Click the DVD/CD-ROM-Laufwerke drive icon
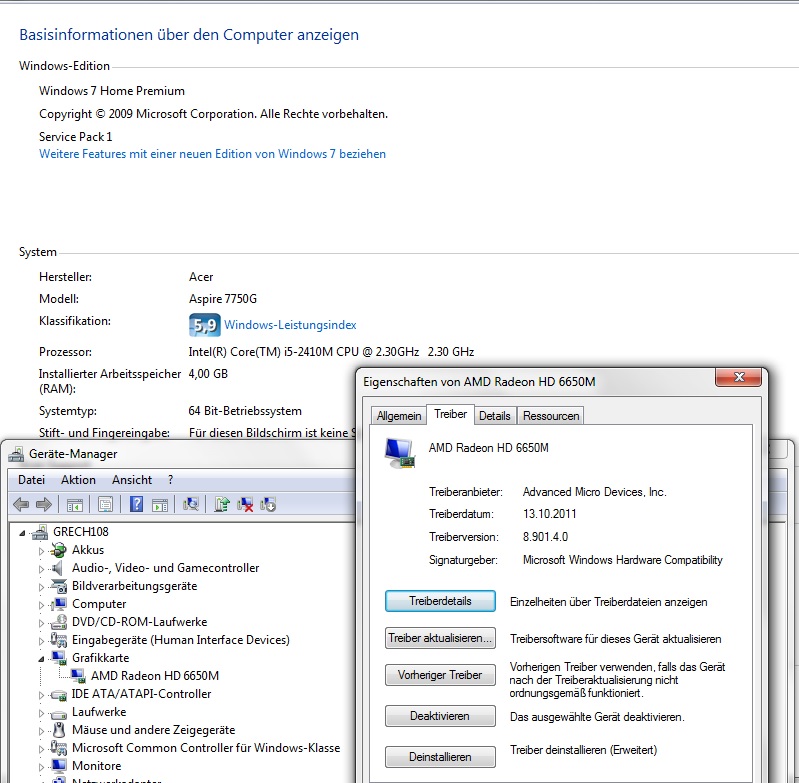Screen dimensions: 799x783 point(59,622)
